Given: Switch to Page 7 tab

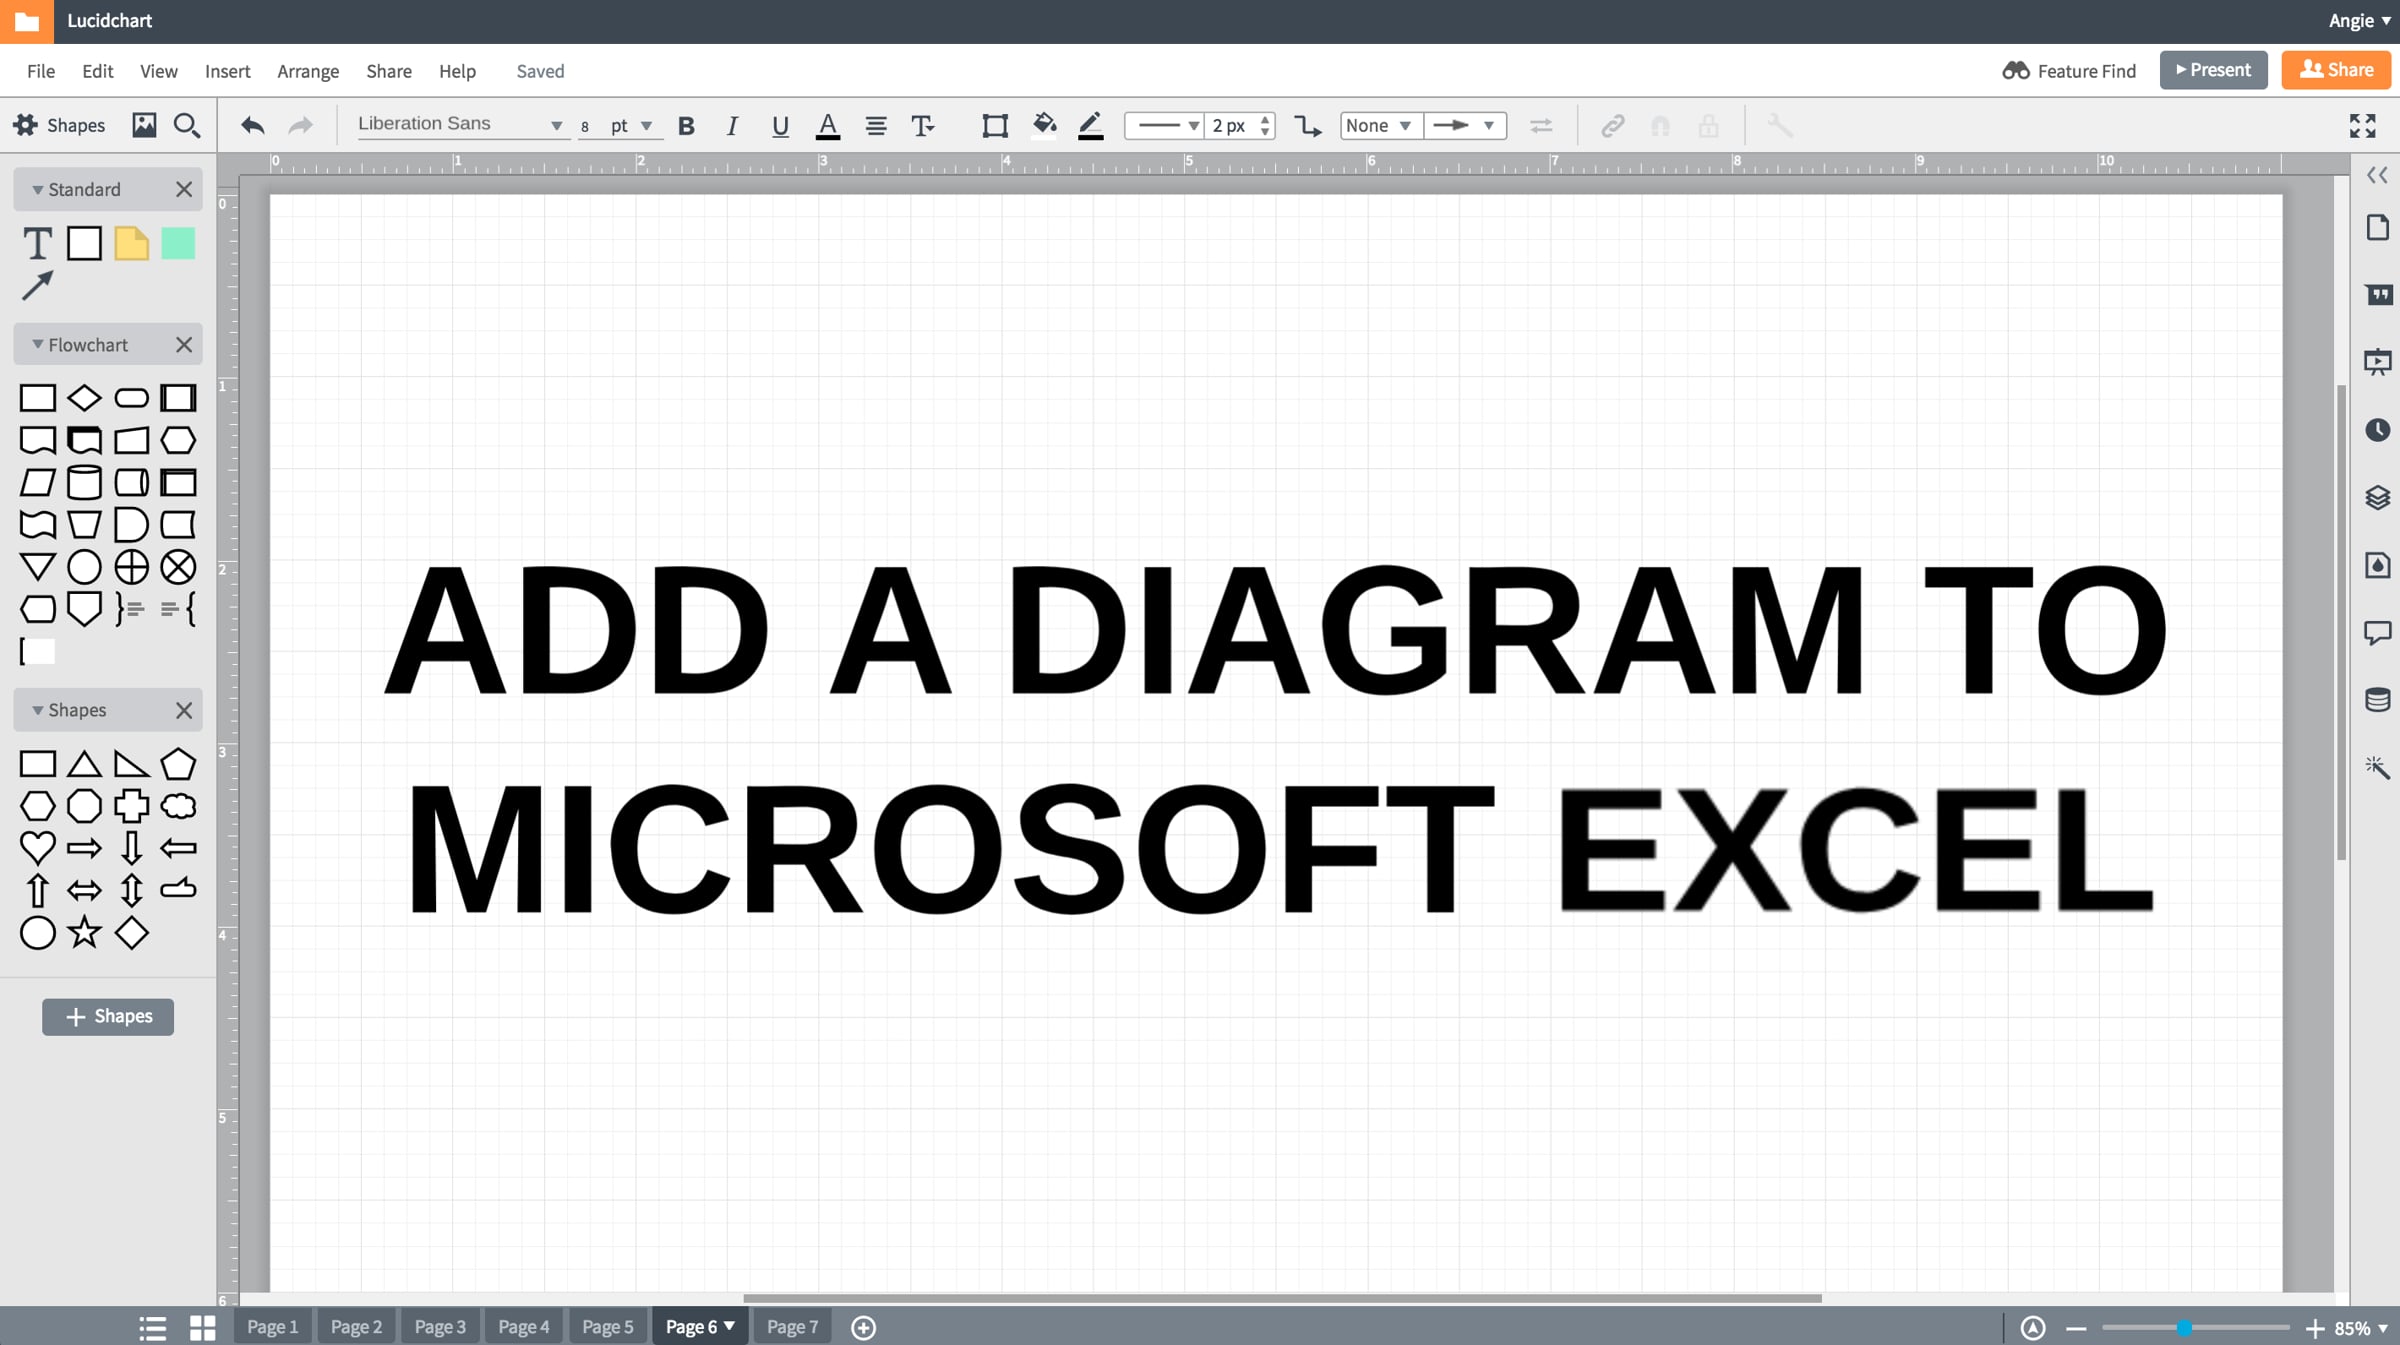Looking at the screenshot, I should [x=792, y=1327].
